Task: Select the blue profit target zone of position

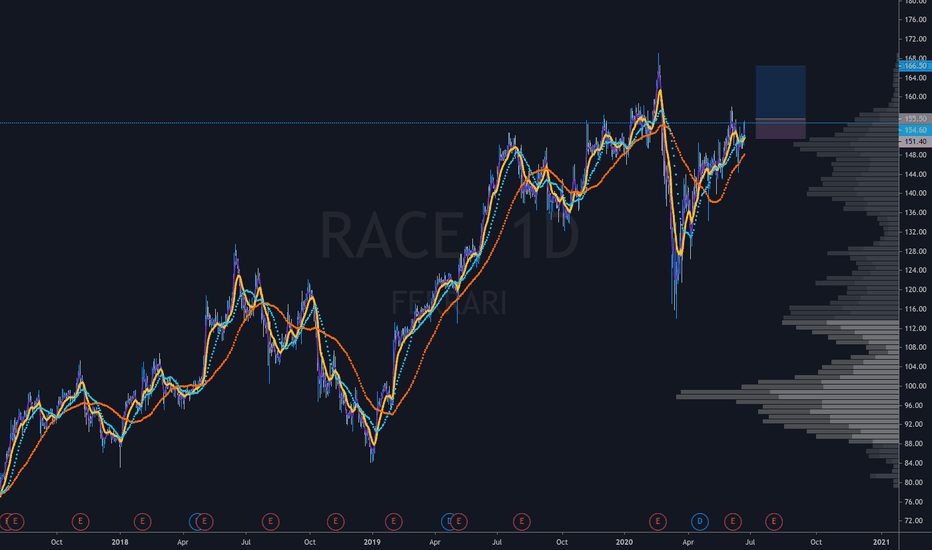Action: (x=780, y=92)
